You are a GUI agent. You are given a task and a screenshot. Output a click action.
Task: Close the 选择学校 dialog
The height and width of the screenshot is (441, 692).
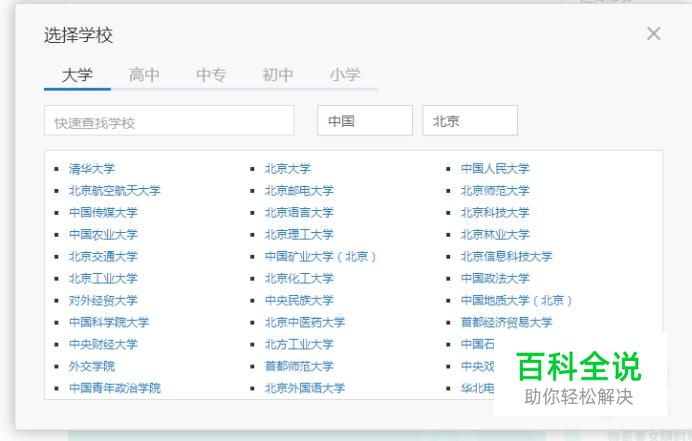click(653, 34)
